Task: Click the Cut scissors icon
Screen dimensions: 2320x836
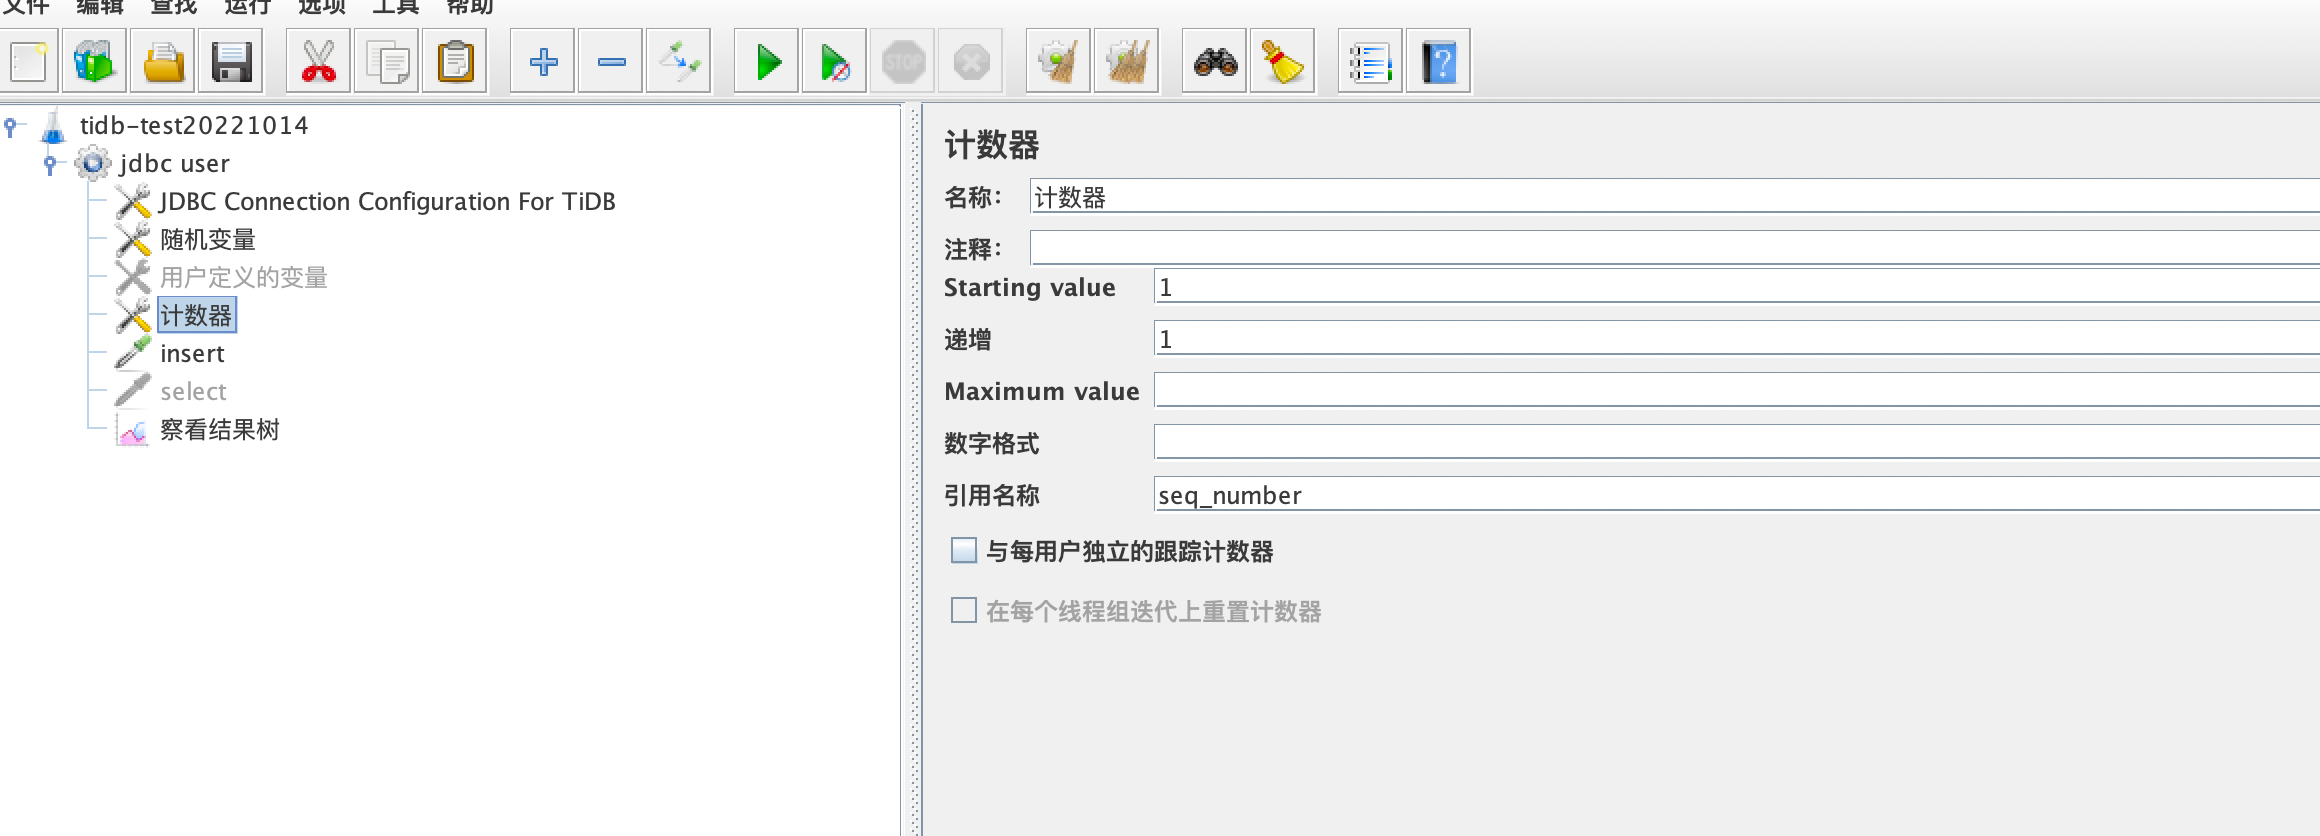Action: [318, 62]
